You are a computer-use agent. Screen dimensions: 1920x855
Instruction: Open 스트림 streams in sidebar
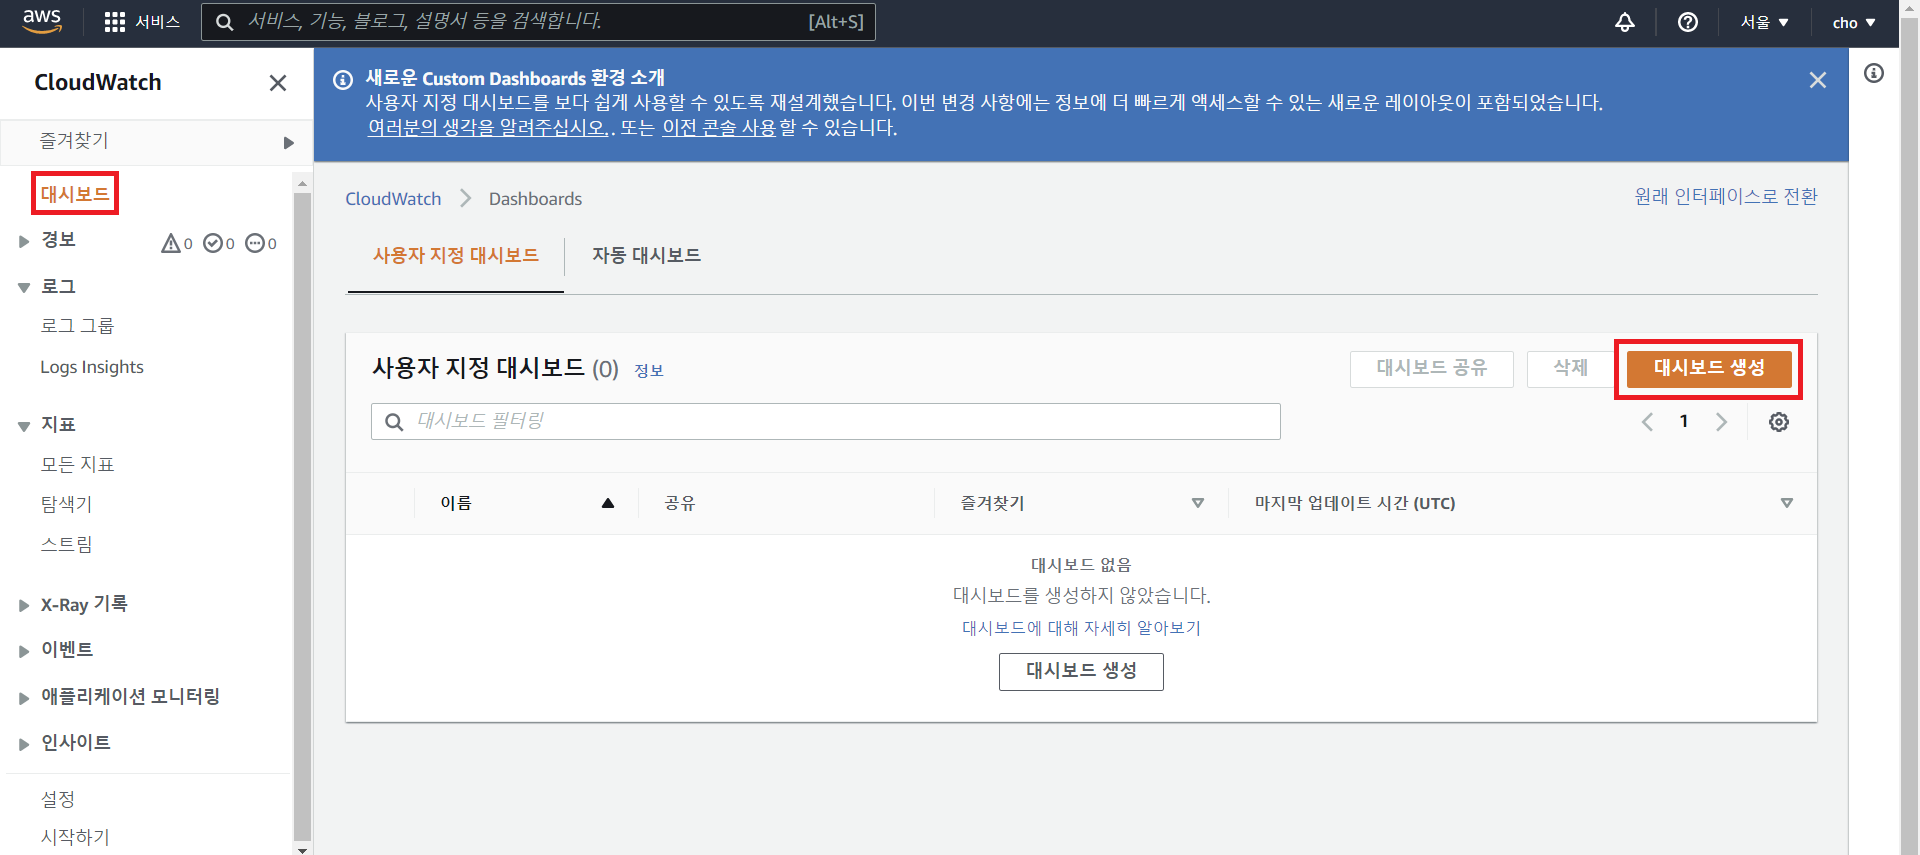click(x=66, y=544)
